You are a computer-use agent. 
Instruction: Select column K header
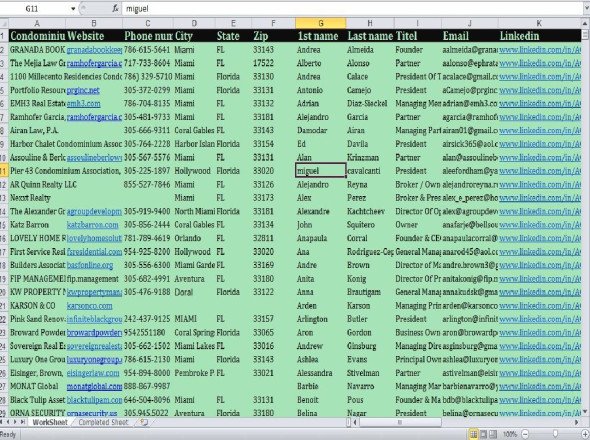(x=539, y=23)
